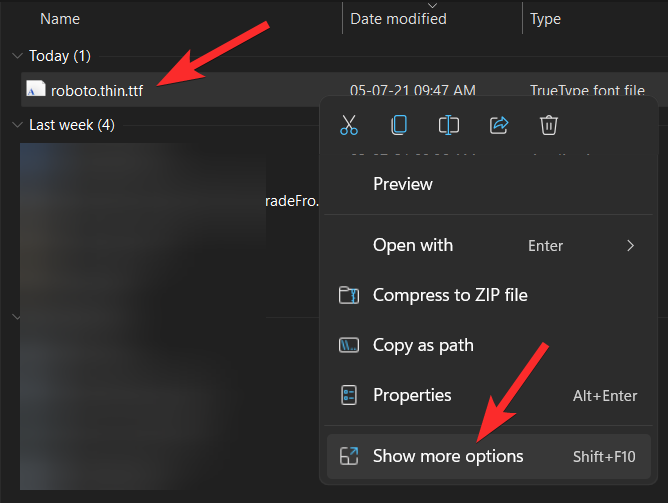The height and width of the screenshot is (503, 668).
Task: Click the TrueType font file type cell
Action: coord(587,90)
